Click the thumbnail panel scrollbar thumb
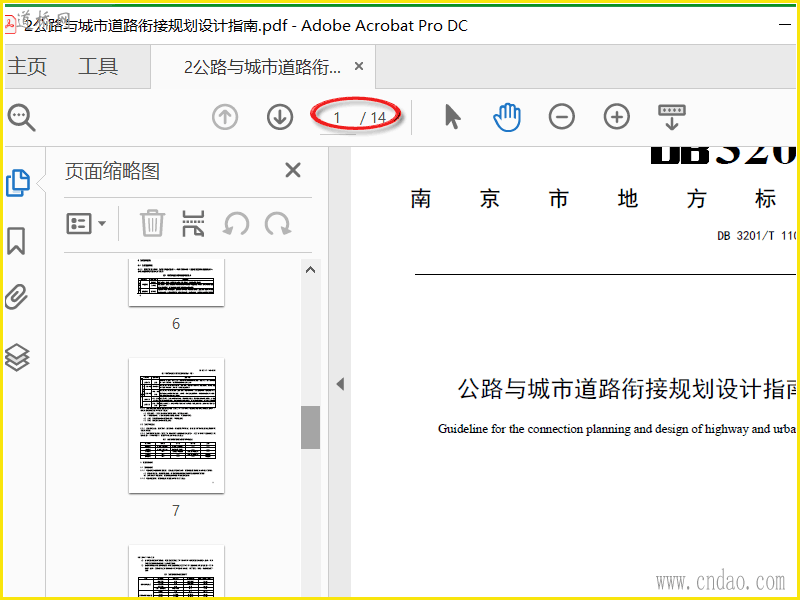This screenshot has height=600, width=800. point(310,428)
